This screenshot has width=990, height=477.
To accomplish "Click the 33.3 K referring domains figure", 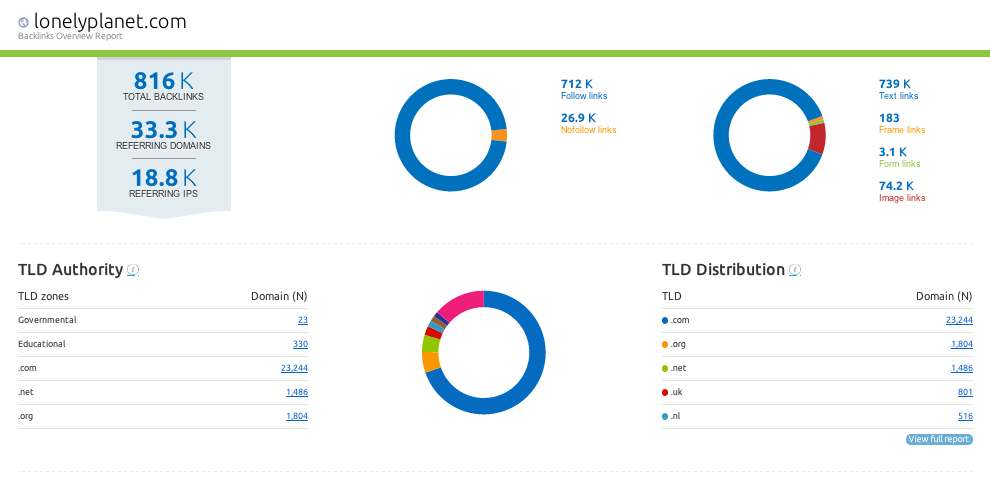I will click(x=164, y=130).
